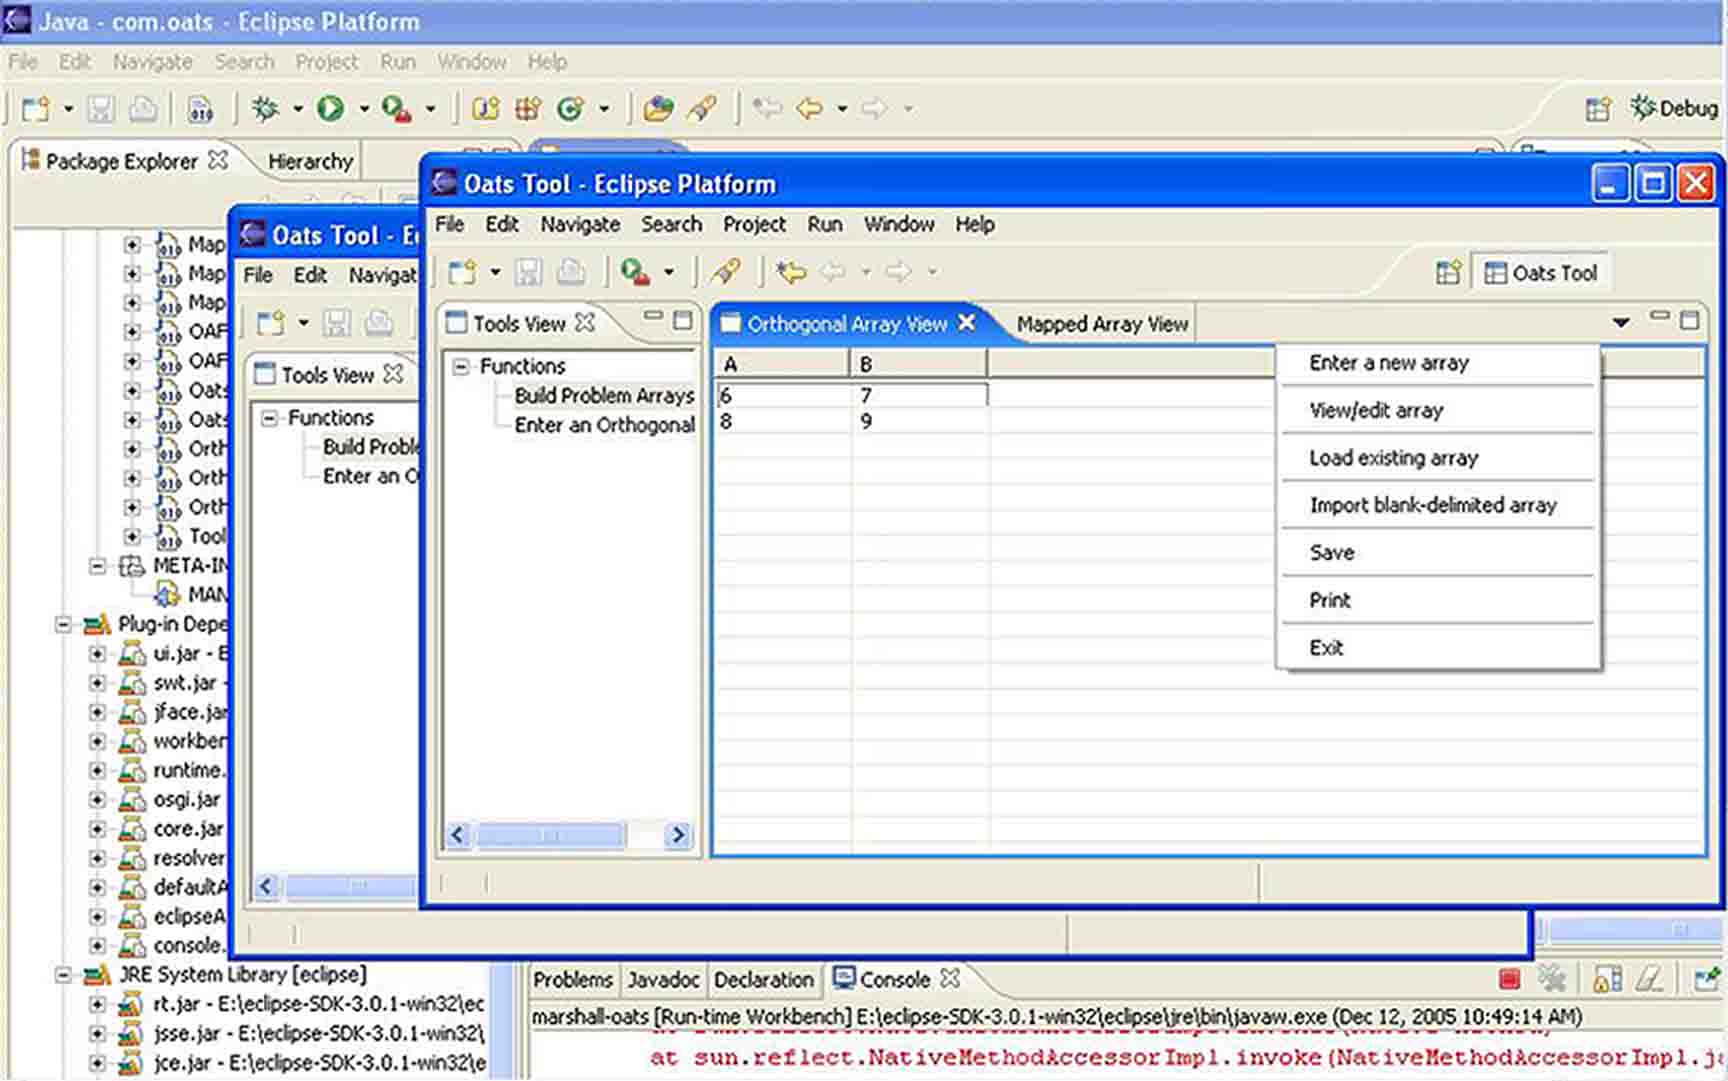
Task: Select Declaration tab in bottom panel
Action: (x=764, y=979)
